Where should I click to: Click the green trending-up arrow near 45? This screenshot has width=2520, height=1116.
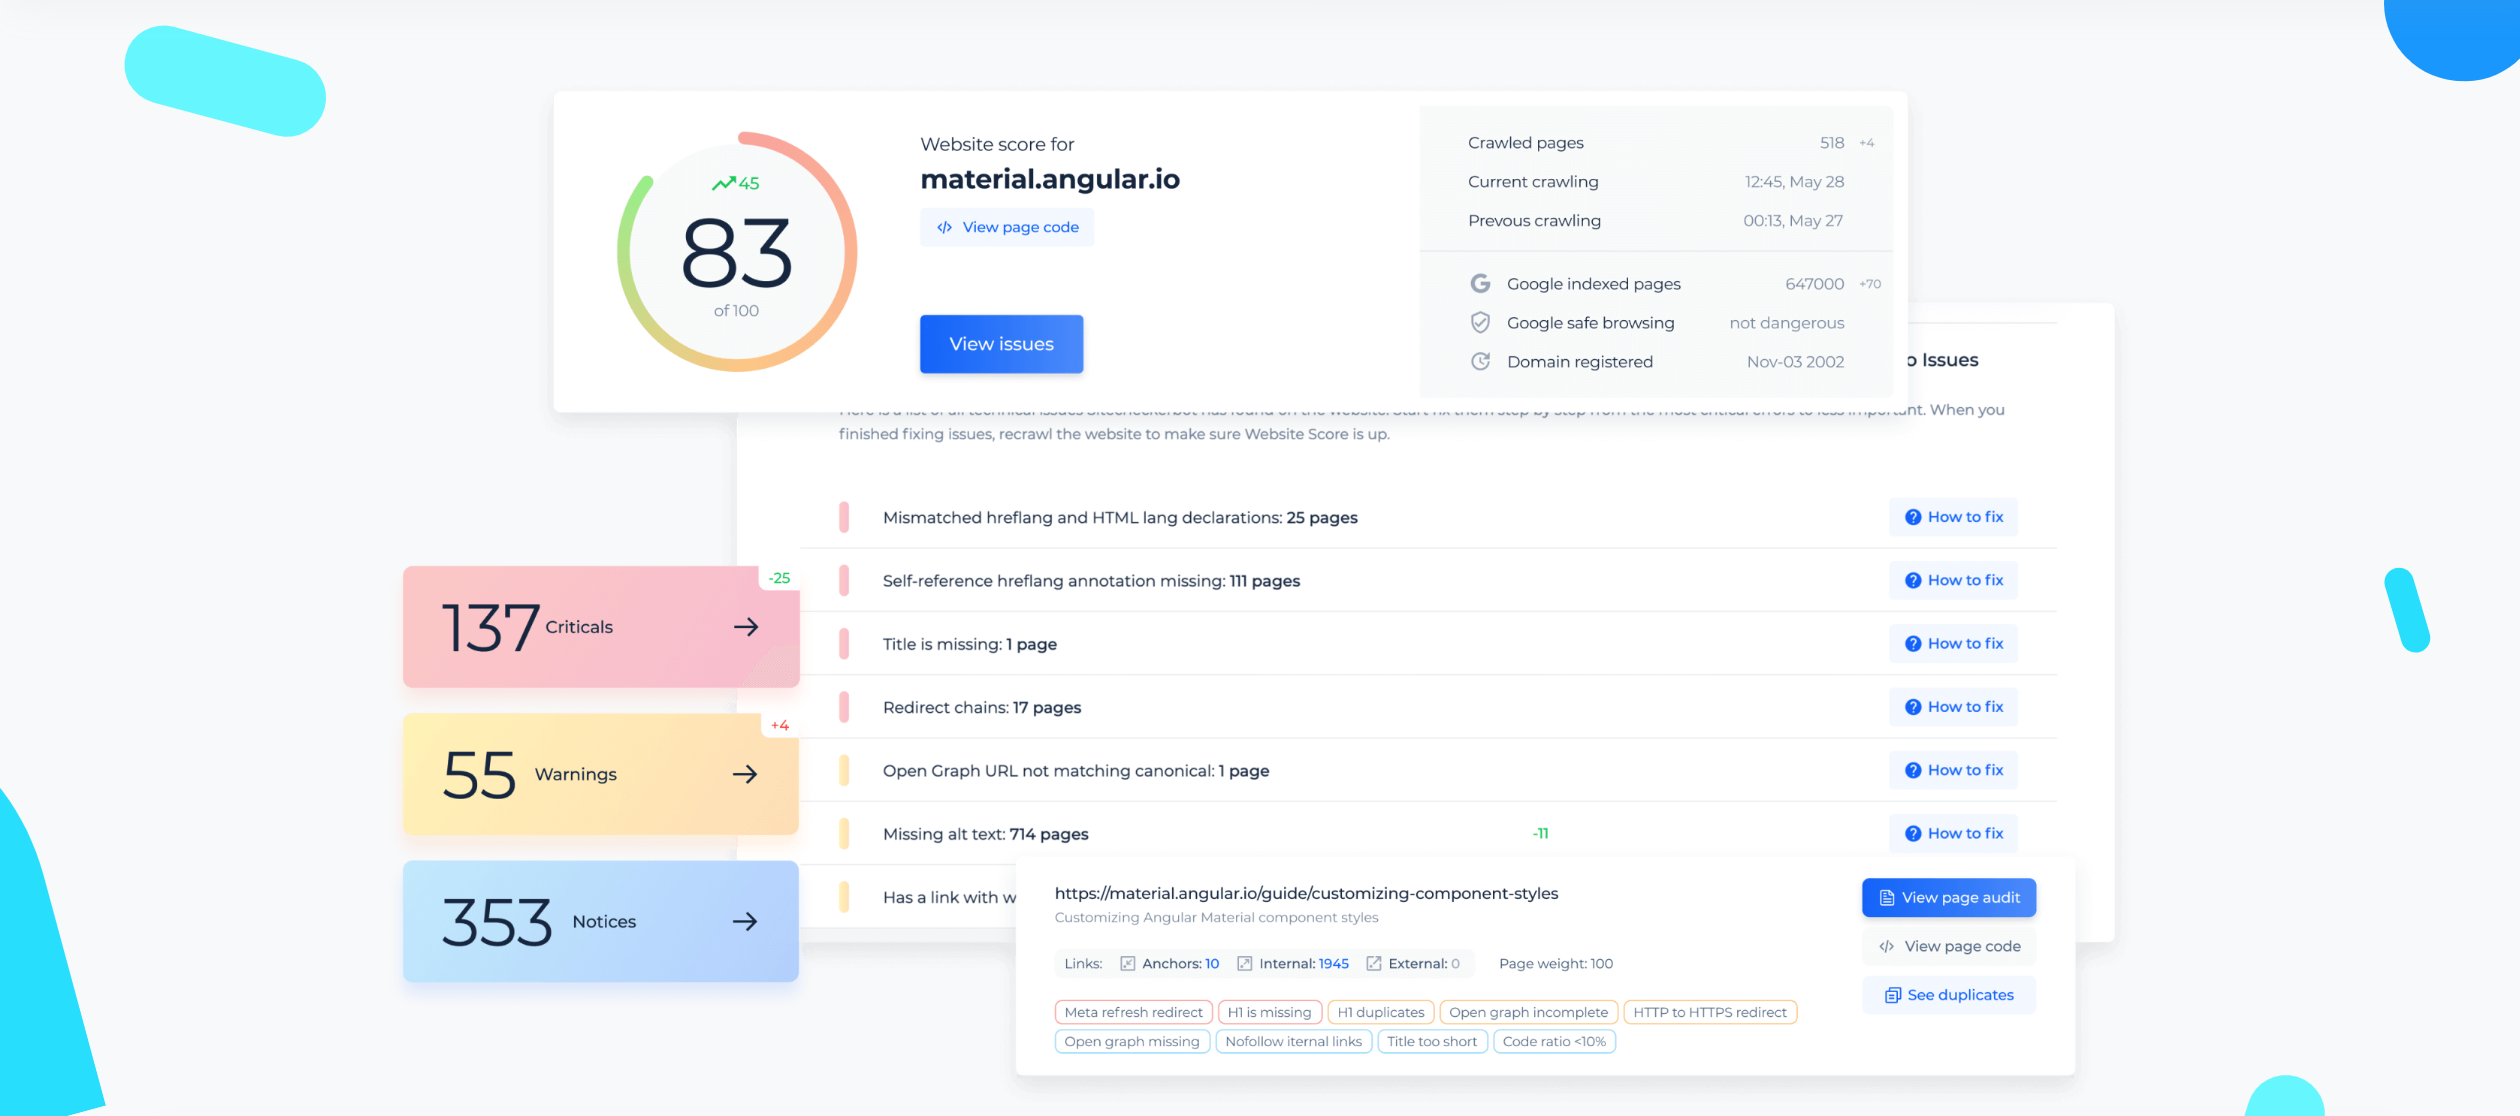coord(724,183)
